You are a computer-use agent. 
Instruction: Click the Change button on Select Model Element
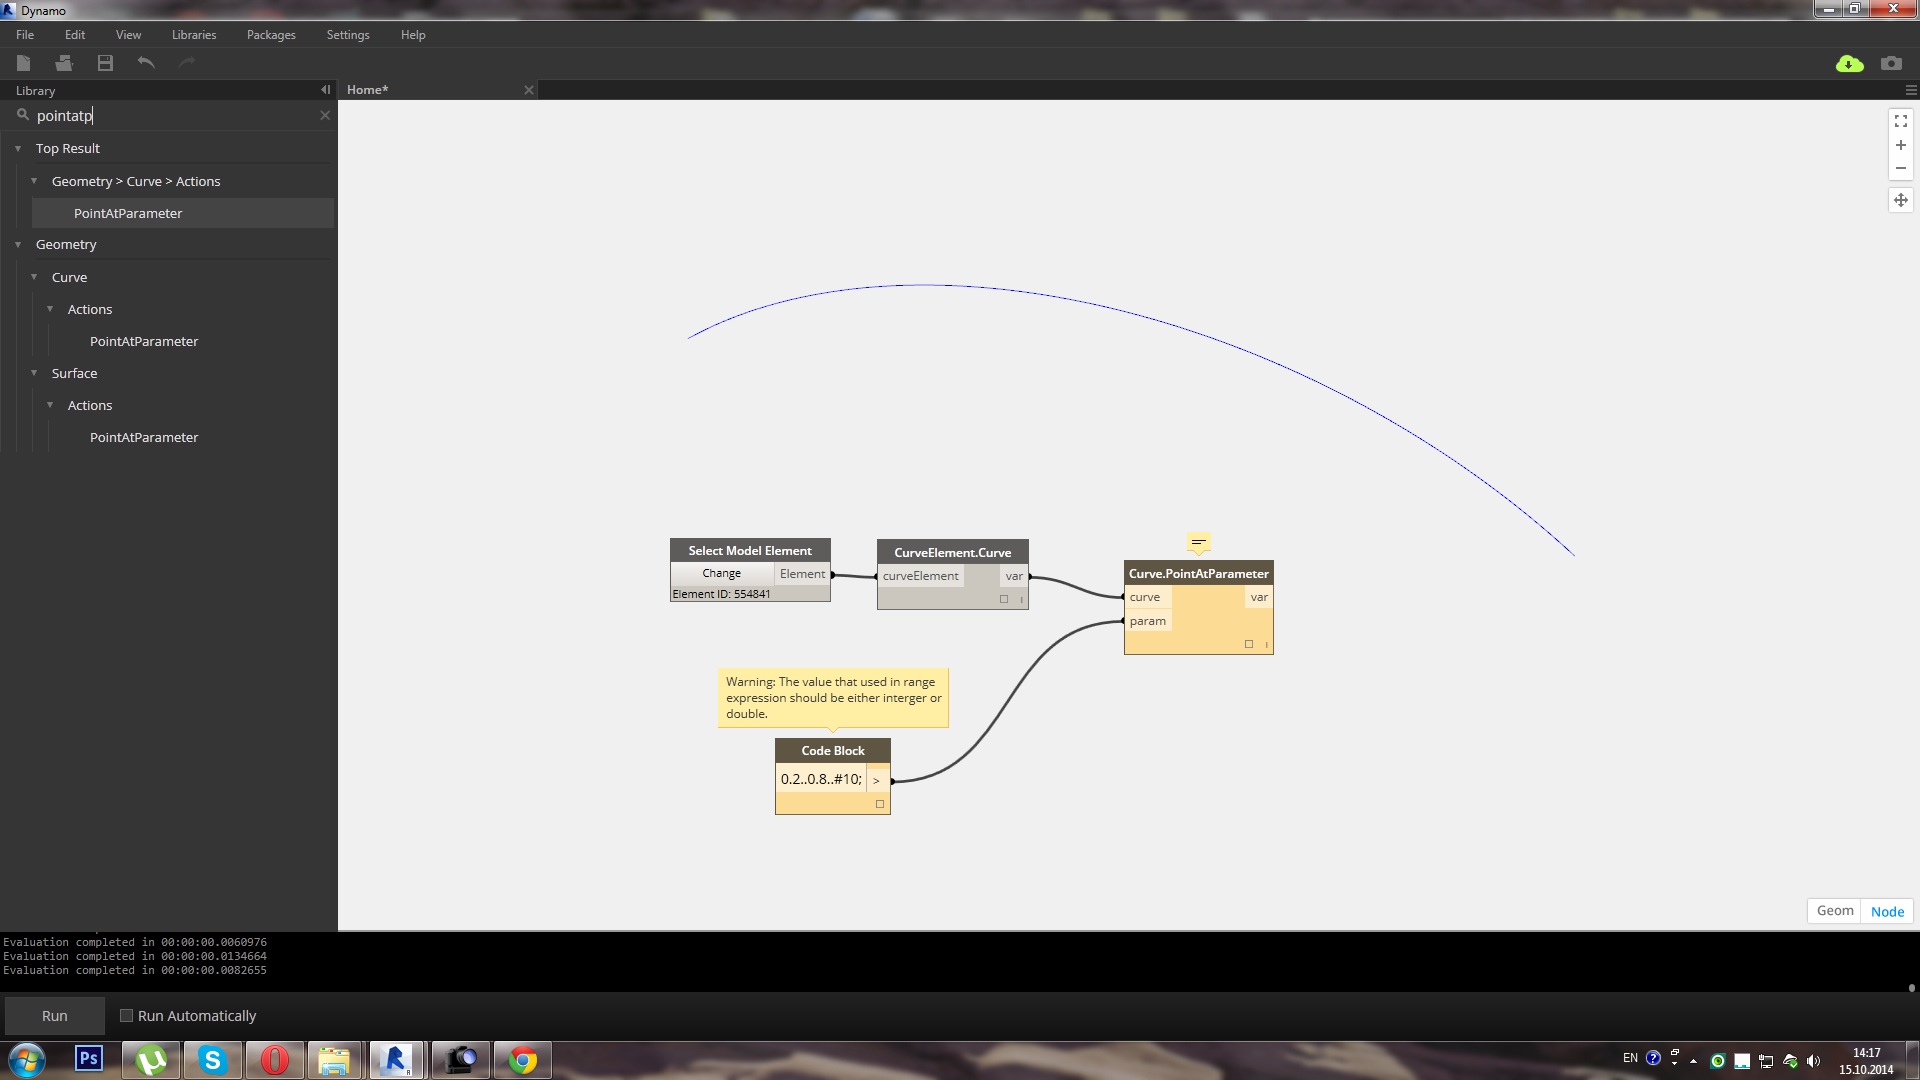tap(721, 573)
